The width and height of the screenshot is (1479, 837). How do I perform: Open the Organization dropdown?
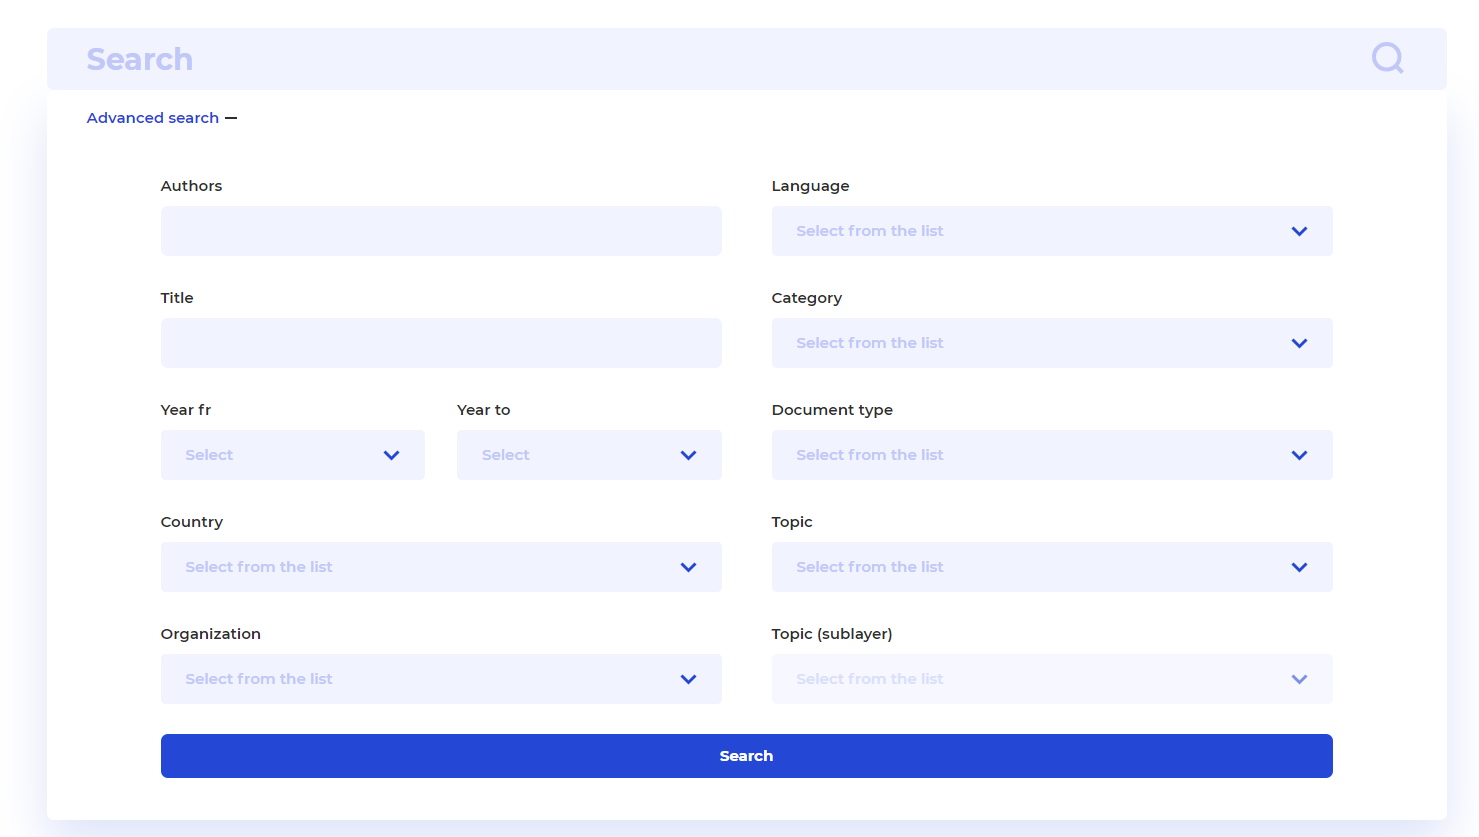pos(440,679)
